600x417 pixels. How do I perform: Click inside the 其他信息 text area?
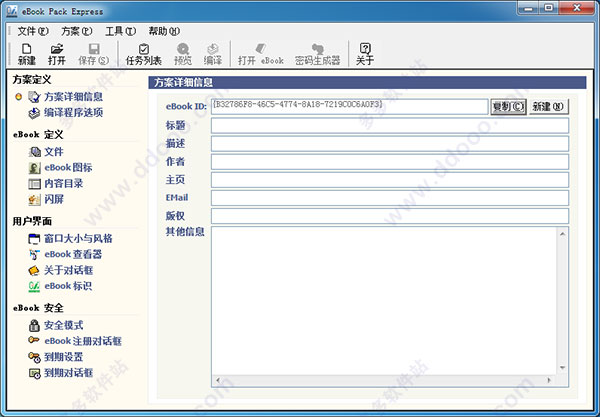[x=384, y=301]
